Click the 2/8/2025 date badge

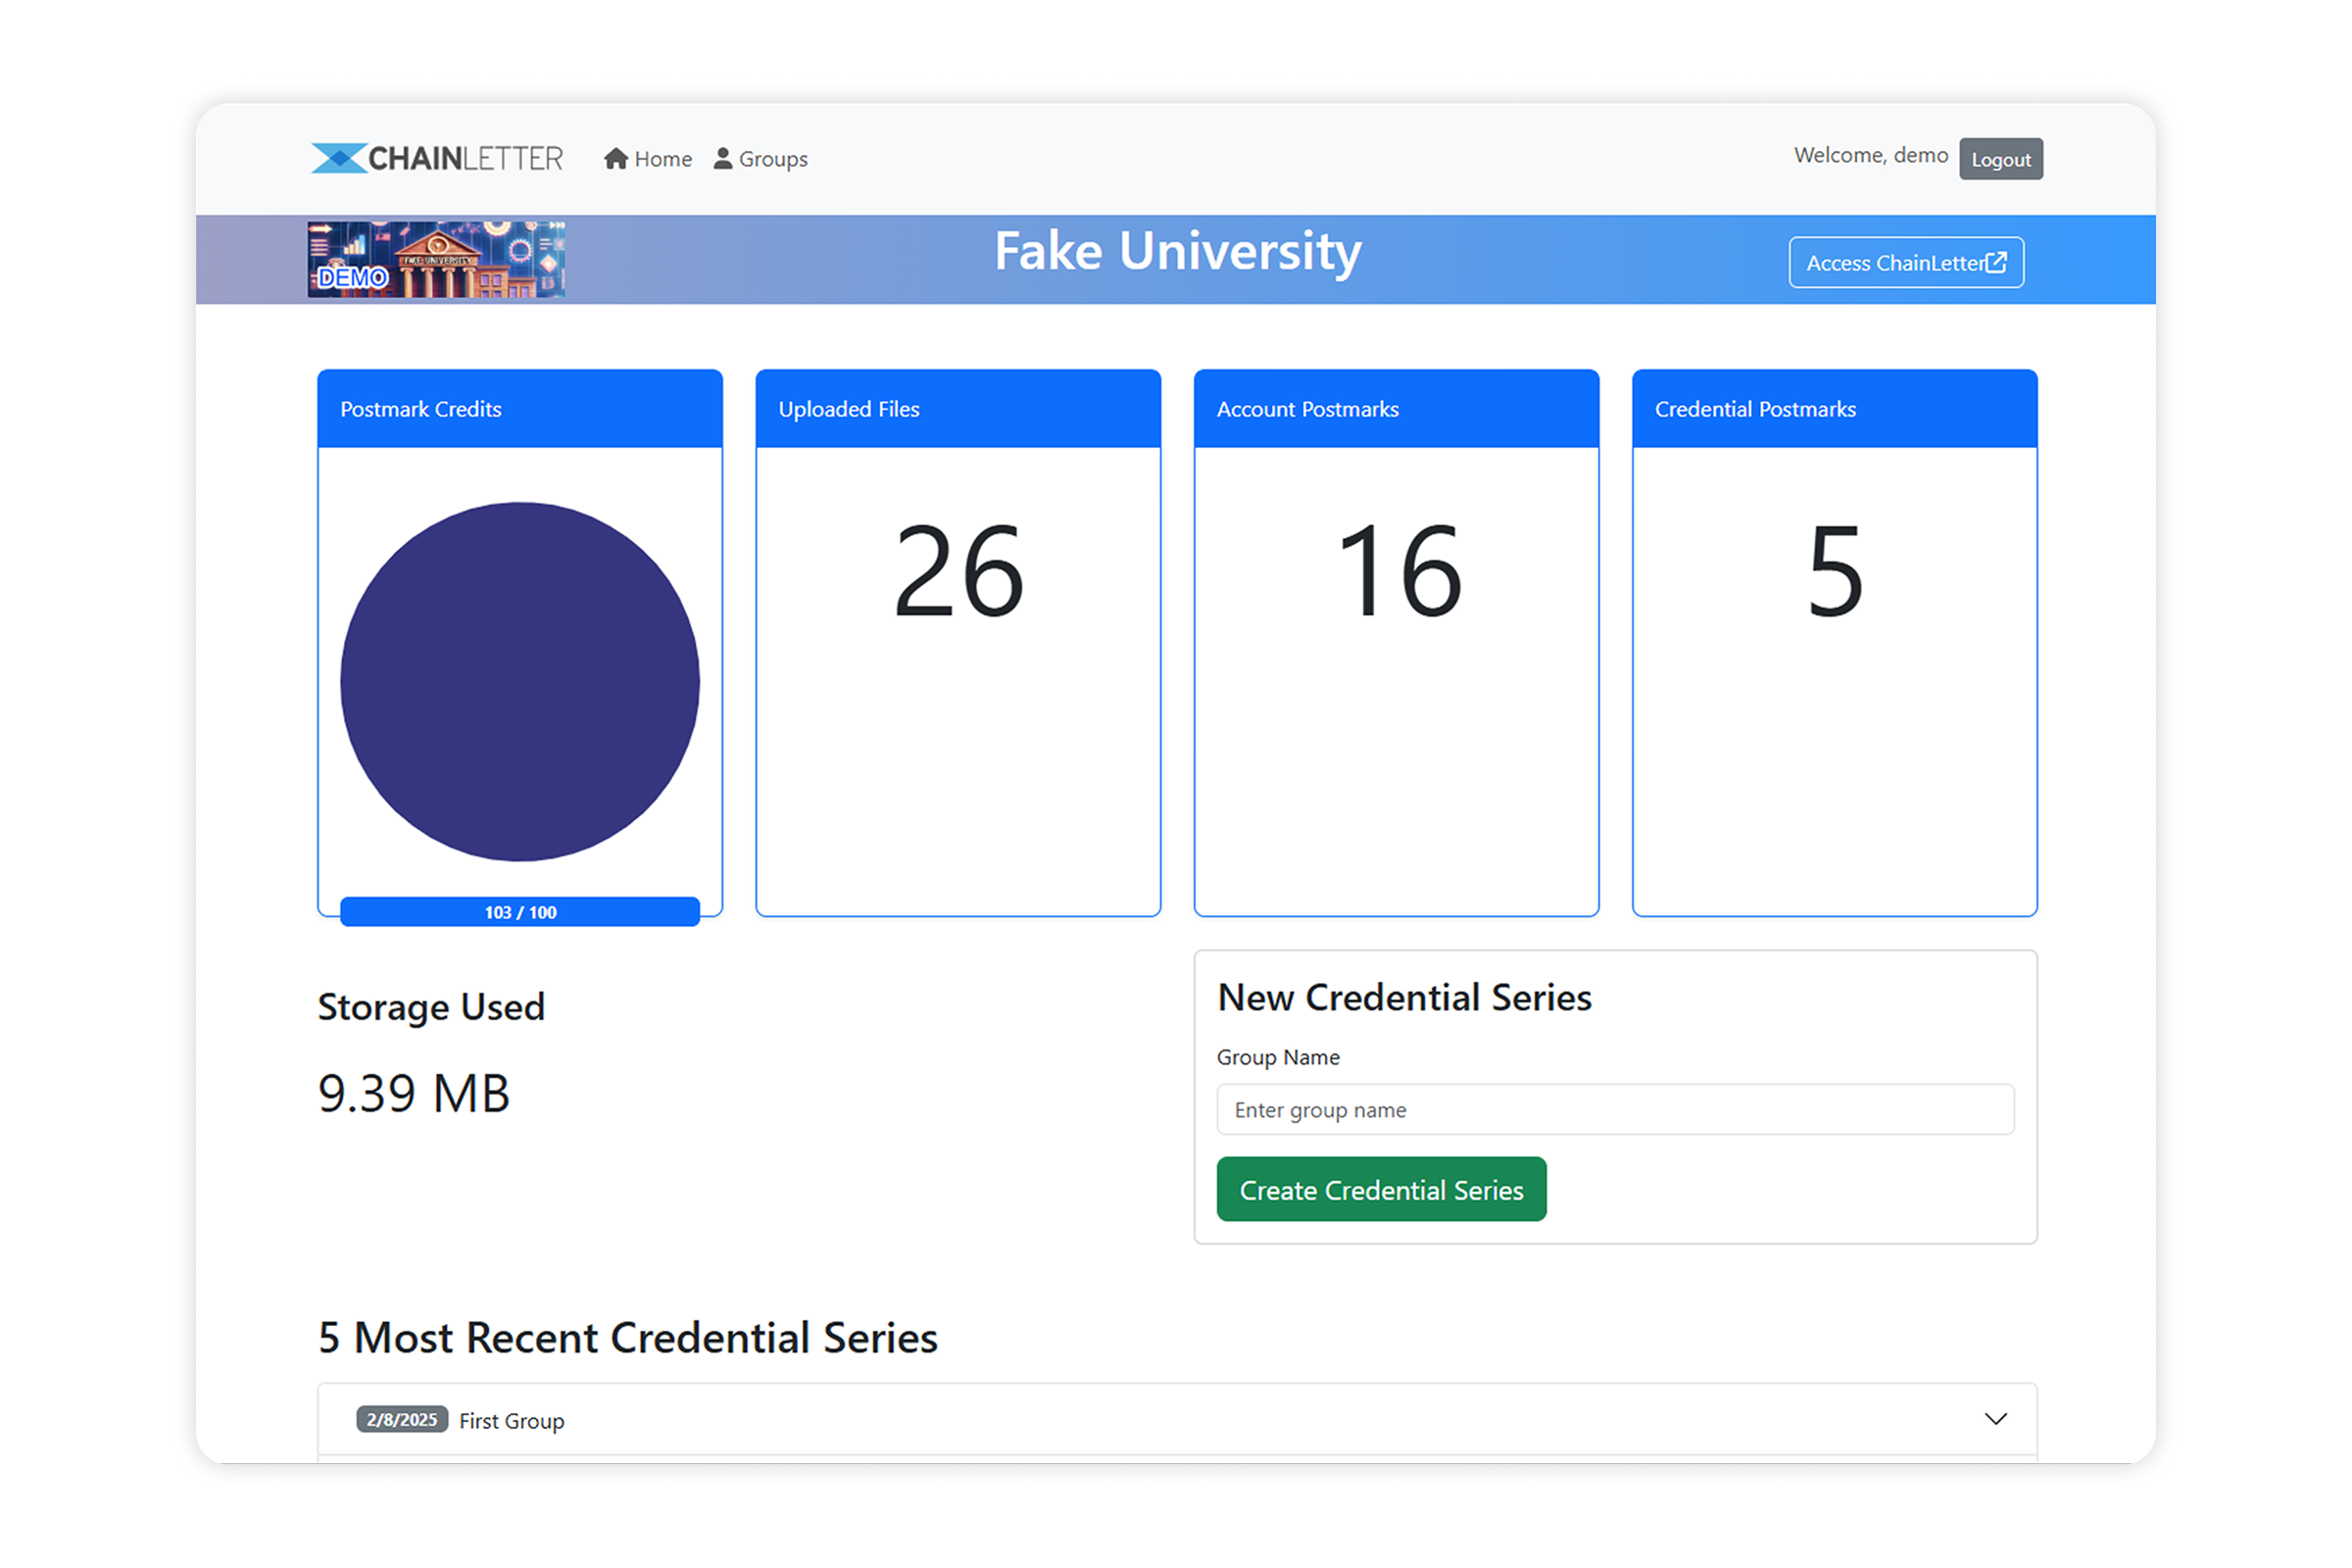pos(402,1419)
